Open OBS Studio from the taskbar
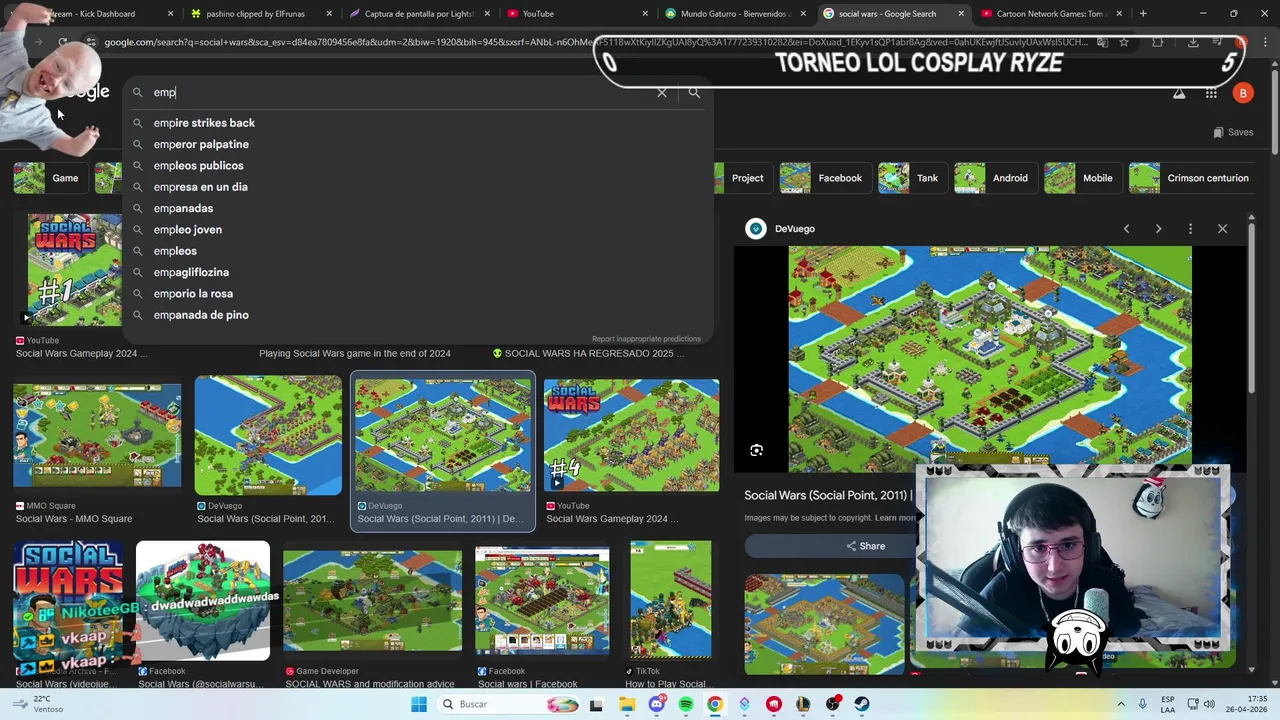The image size is (1280, 720). click(833, 704)
